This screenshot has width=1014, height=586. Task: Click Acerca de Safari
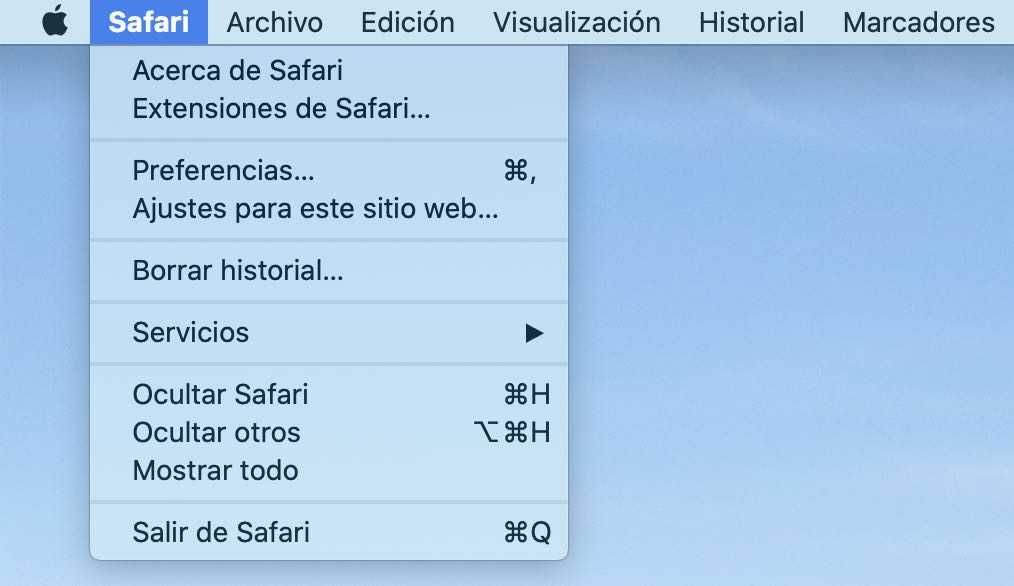coord(237,70)
